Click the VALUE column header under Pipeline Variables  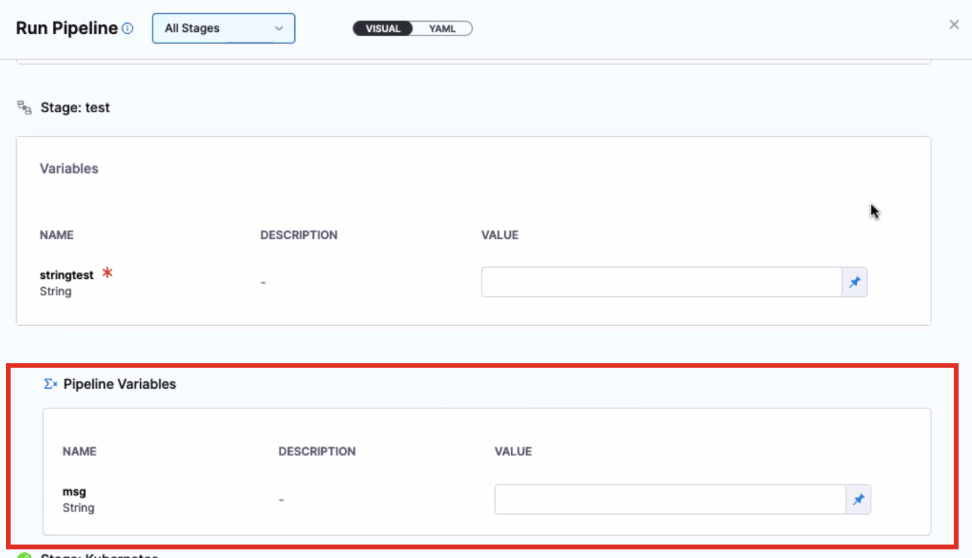click(x=513, y=452)
